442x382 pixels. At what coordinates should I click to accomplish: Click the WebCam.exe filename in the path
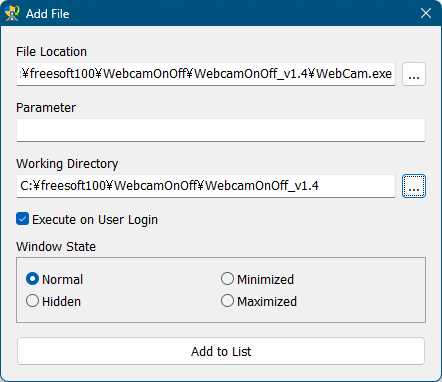[354, 73]
